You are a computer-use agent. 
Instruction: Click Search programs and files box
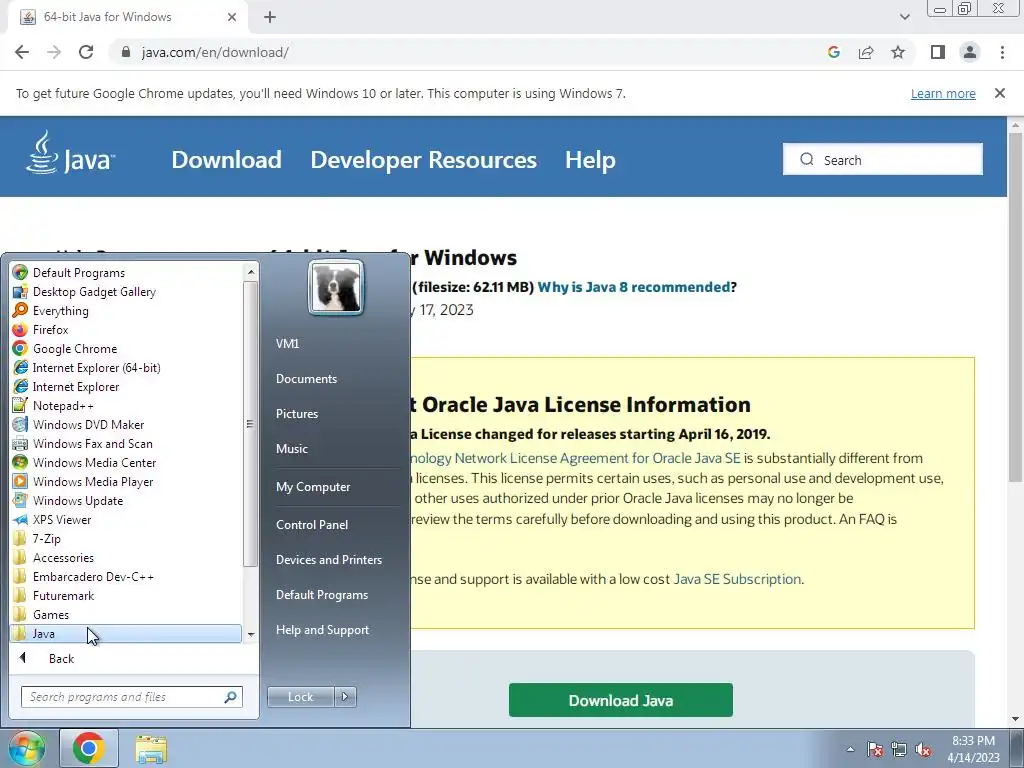click(x=131, y=697)
